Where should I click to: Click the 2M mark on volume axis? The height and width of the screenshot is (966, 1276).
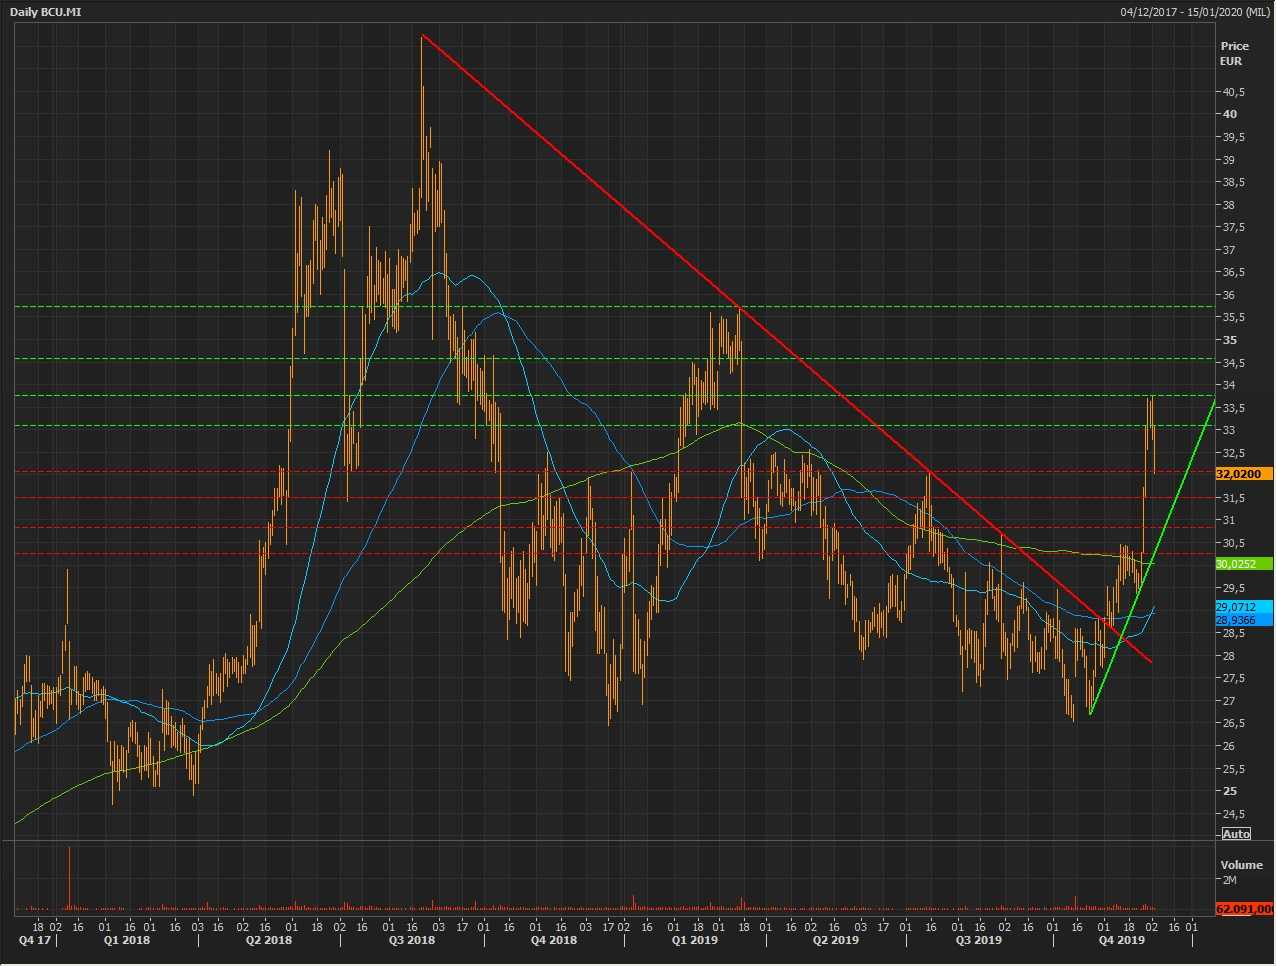pyautogui.click(x=1229, y=880)
